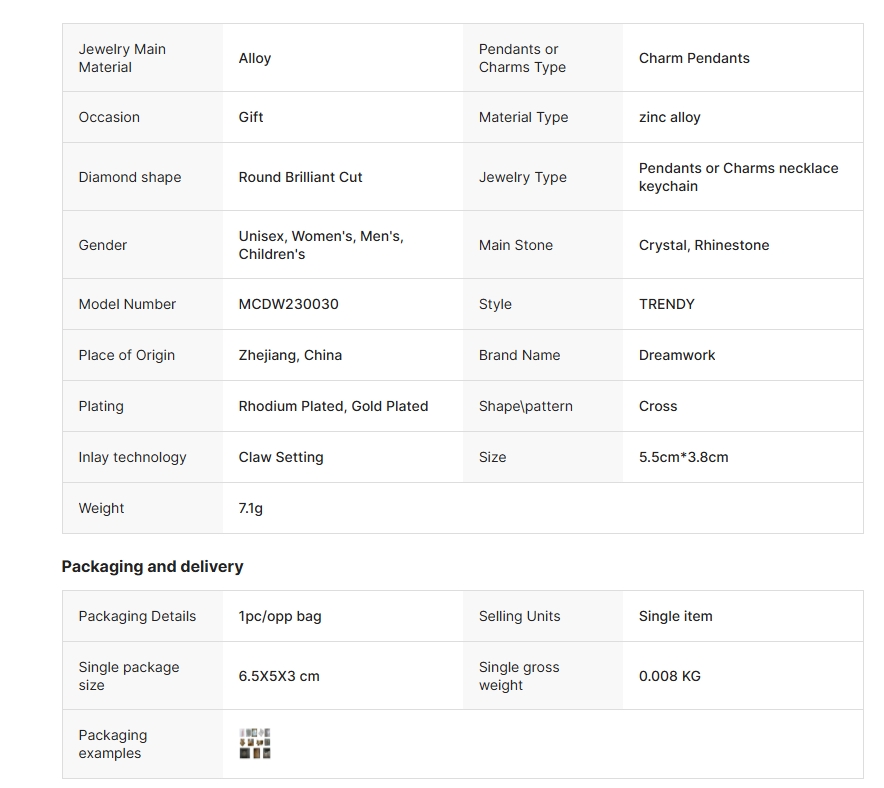The height and width of the screenshot is (788, 884).
Task: Click the Zhejiang, China origin value
Action: point(290,355)
